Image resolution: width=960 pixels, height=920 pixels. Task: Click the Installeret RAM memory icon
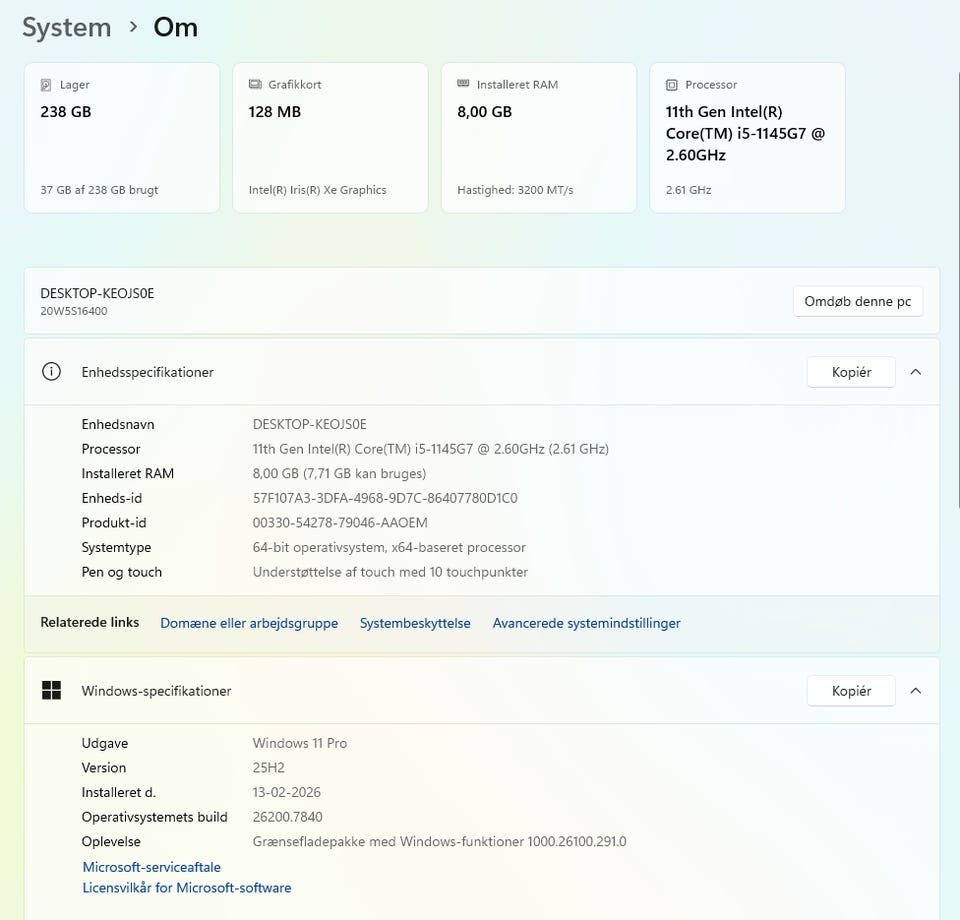pyautogui.click(x=463, y=85)
